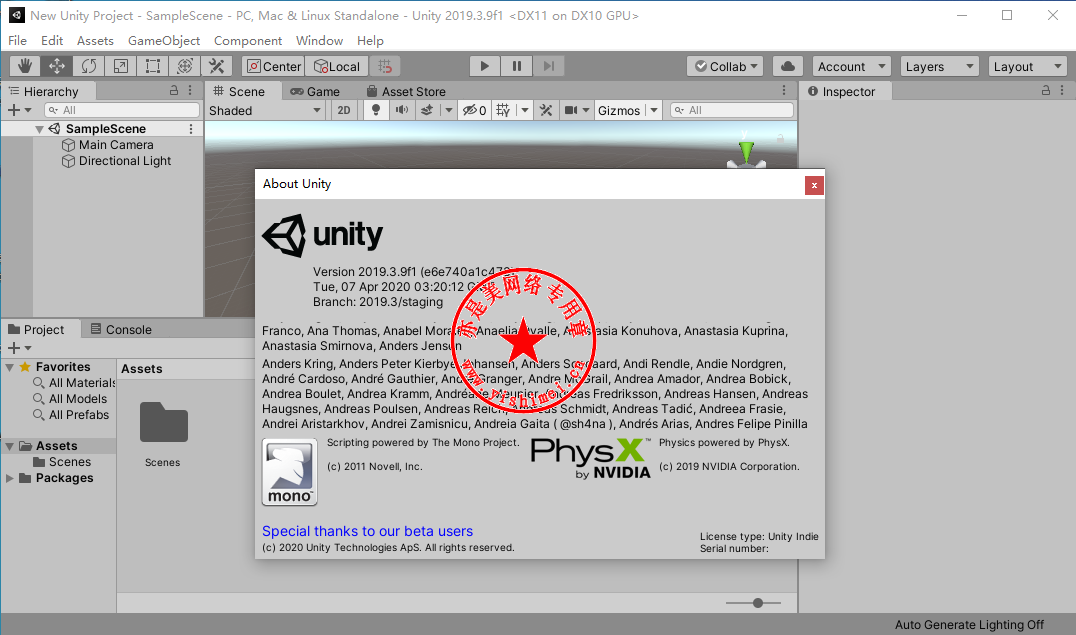Toggle scene lighting bulb icon
This screenshot has height=635, width=1076.
pos(375,111)
